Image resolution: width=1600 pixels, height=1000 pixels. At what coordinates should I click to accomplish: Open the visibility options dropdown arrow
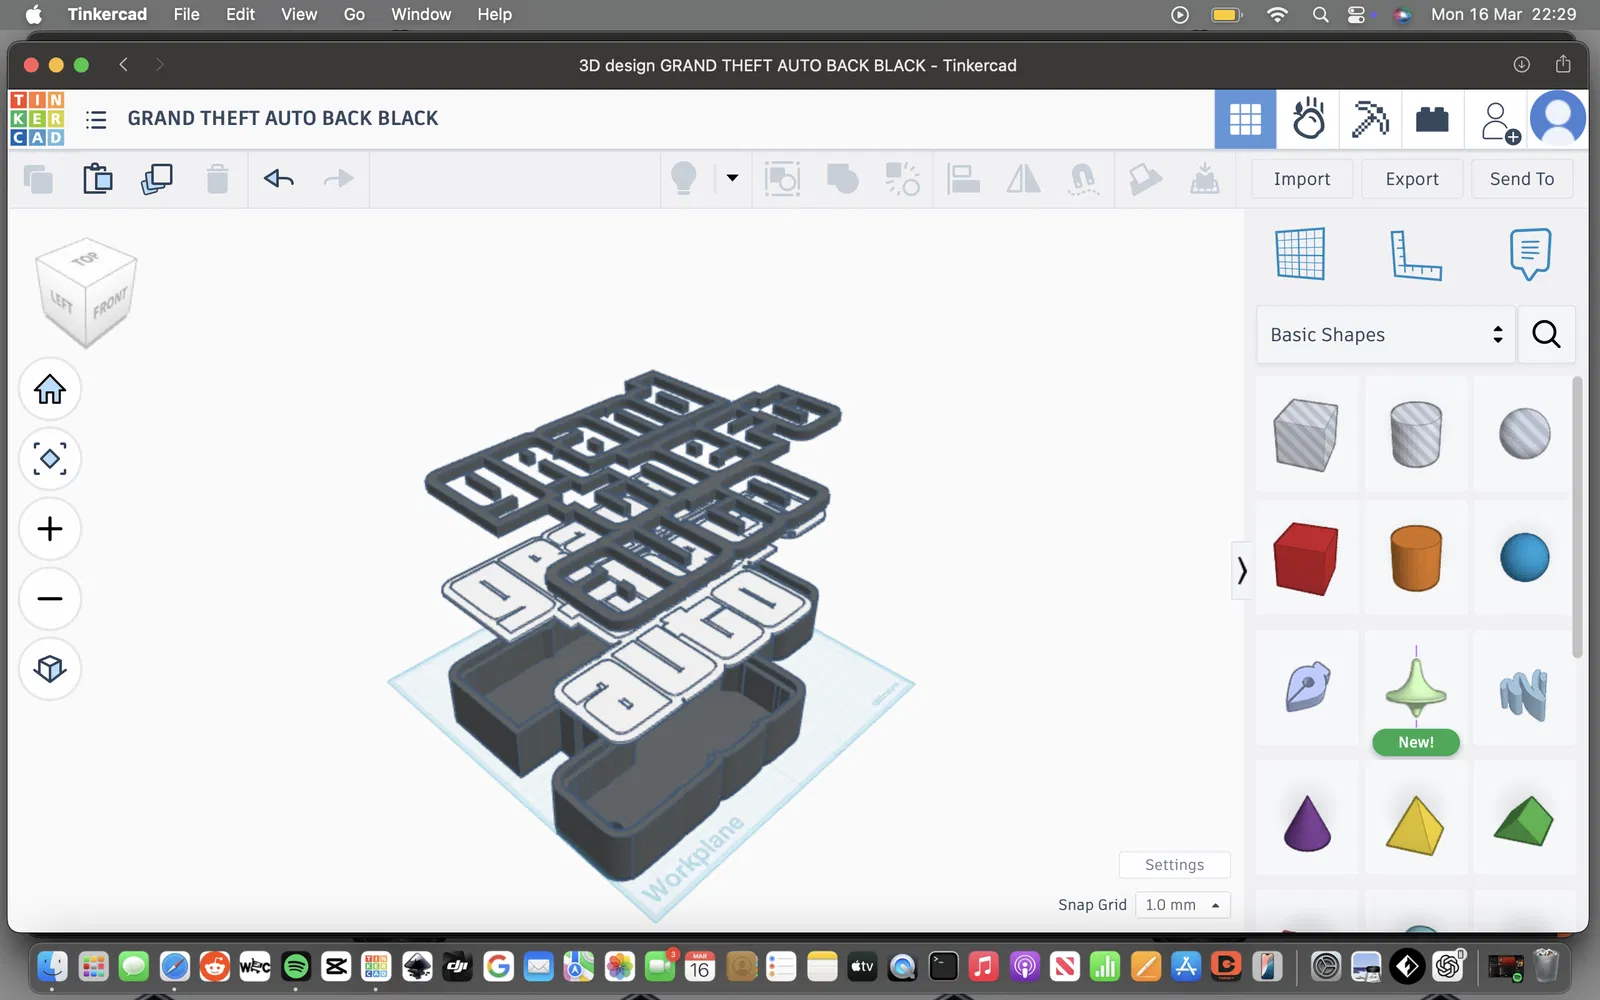click(x=732, y=178)
